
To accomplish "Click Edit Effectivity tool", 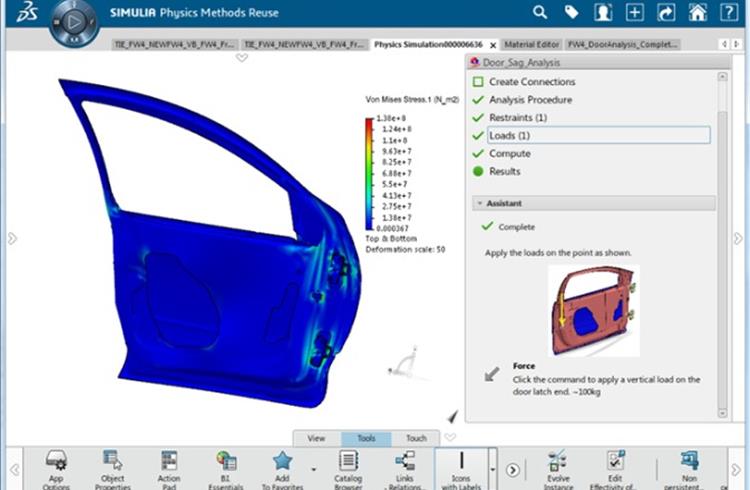I will pyautogui.click(x=615, y=470).
